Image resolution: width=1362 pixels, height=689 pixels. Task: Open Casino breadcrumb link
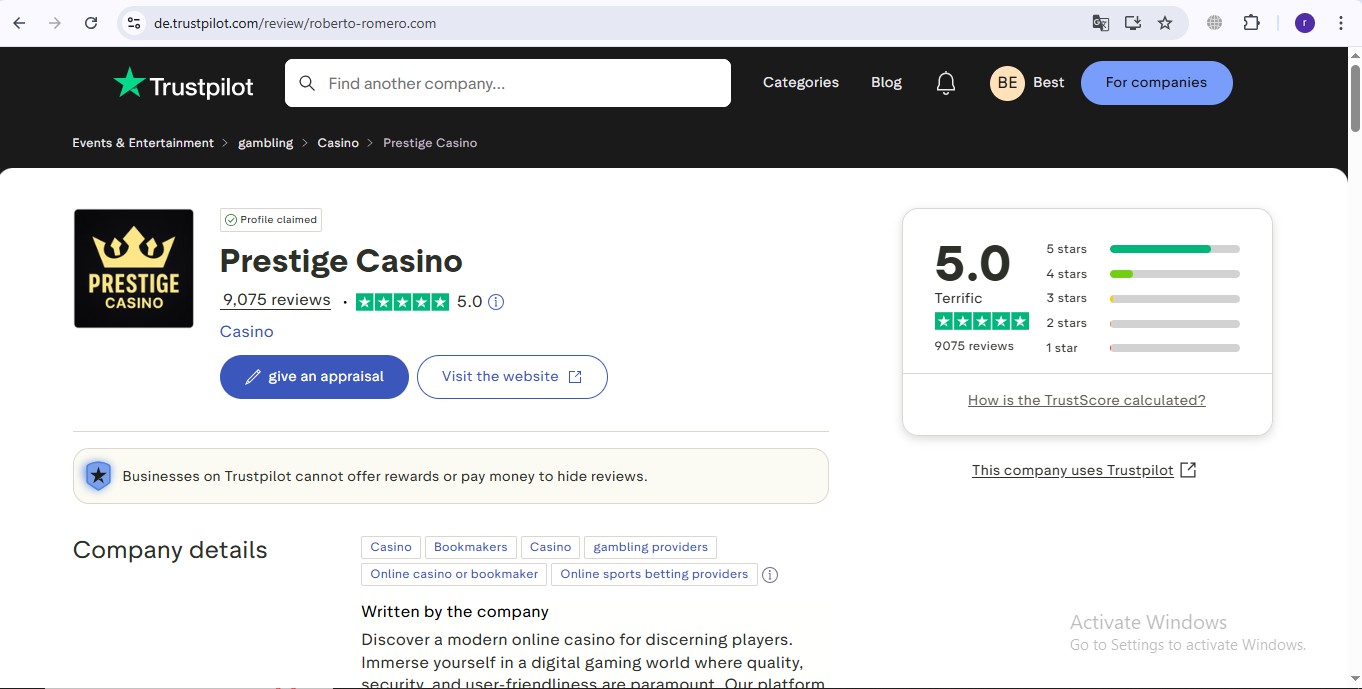pos(338,143)
